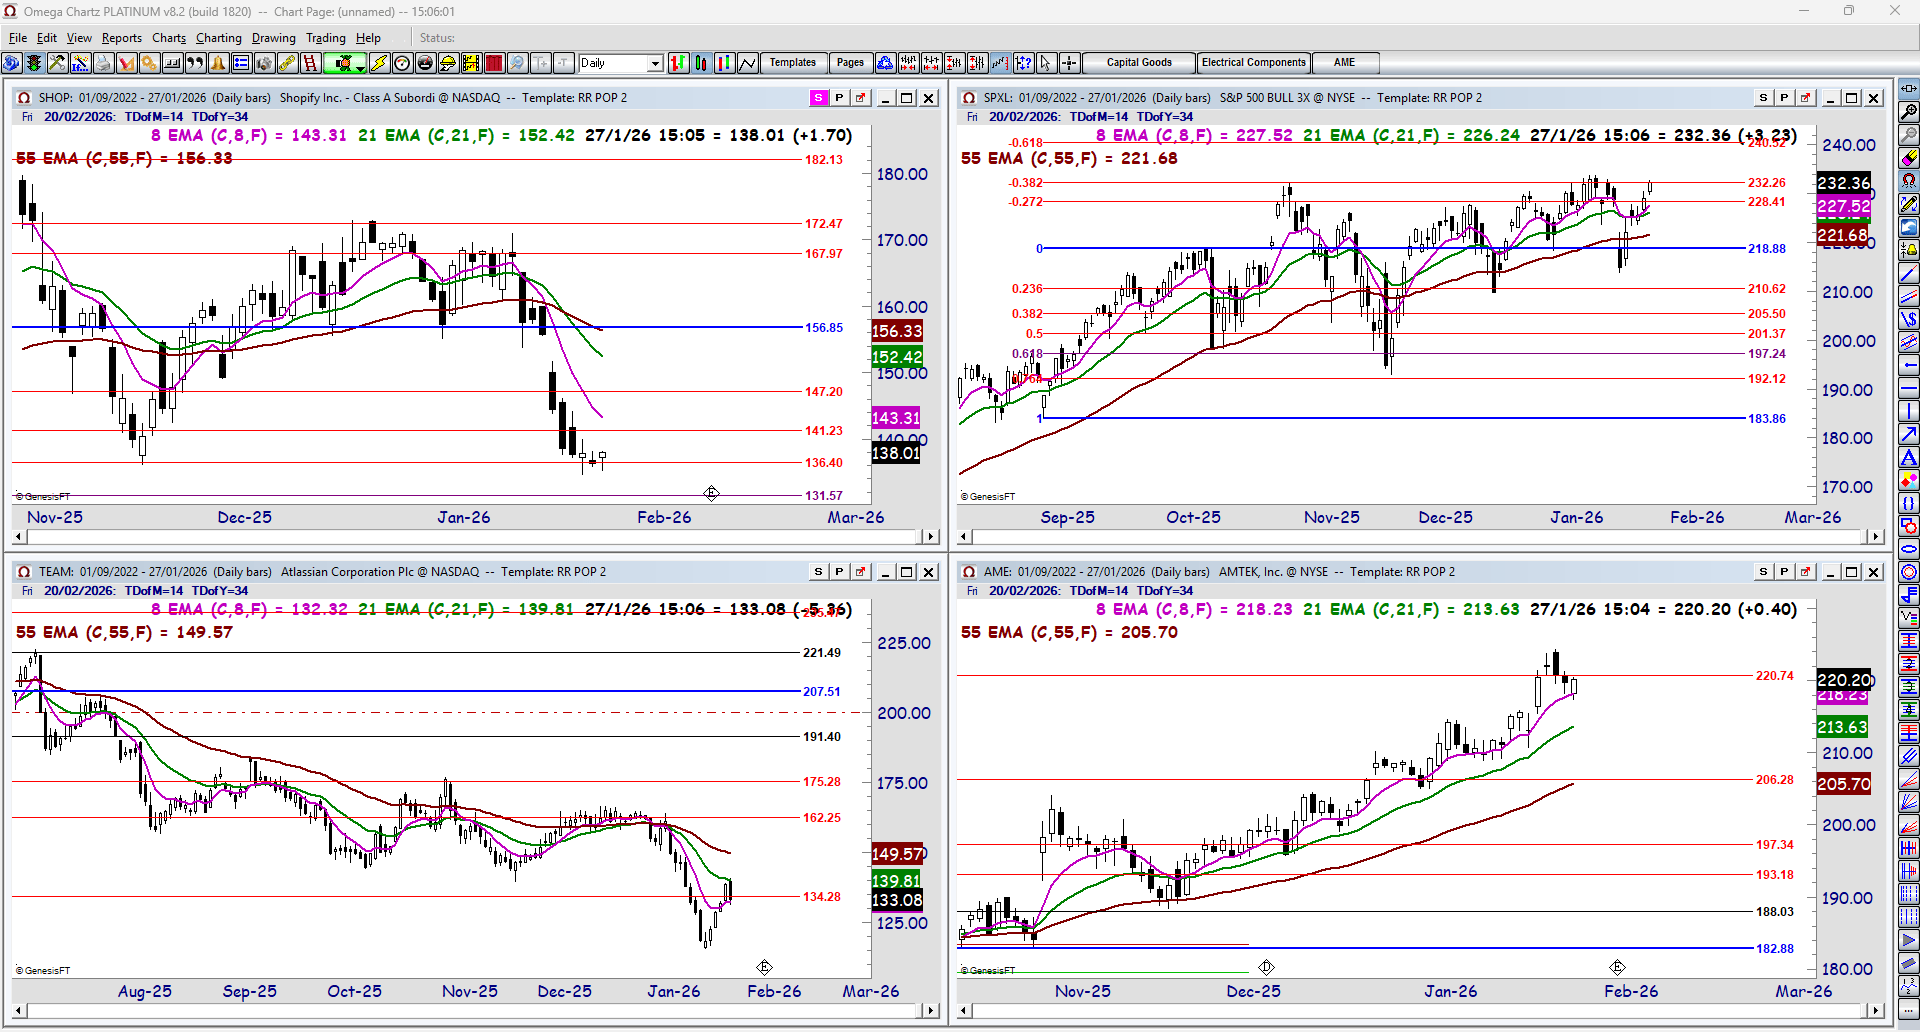Select the trend line drawing tool
The height and width of the screenshot is (1032, 1920).
coord(1909,273)
